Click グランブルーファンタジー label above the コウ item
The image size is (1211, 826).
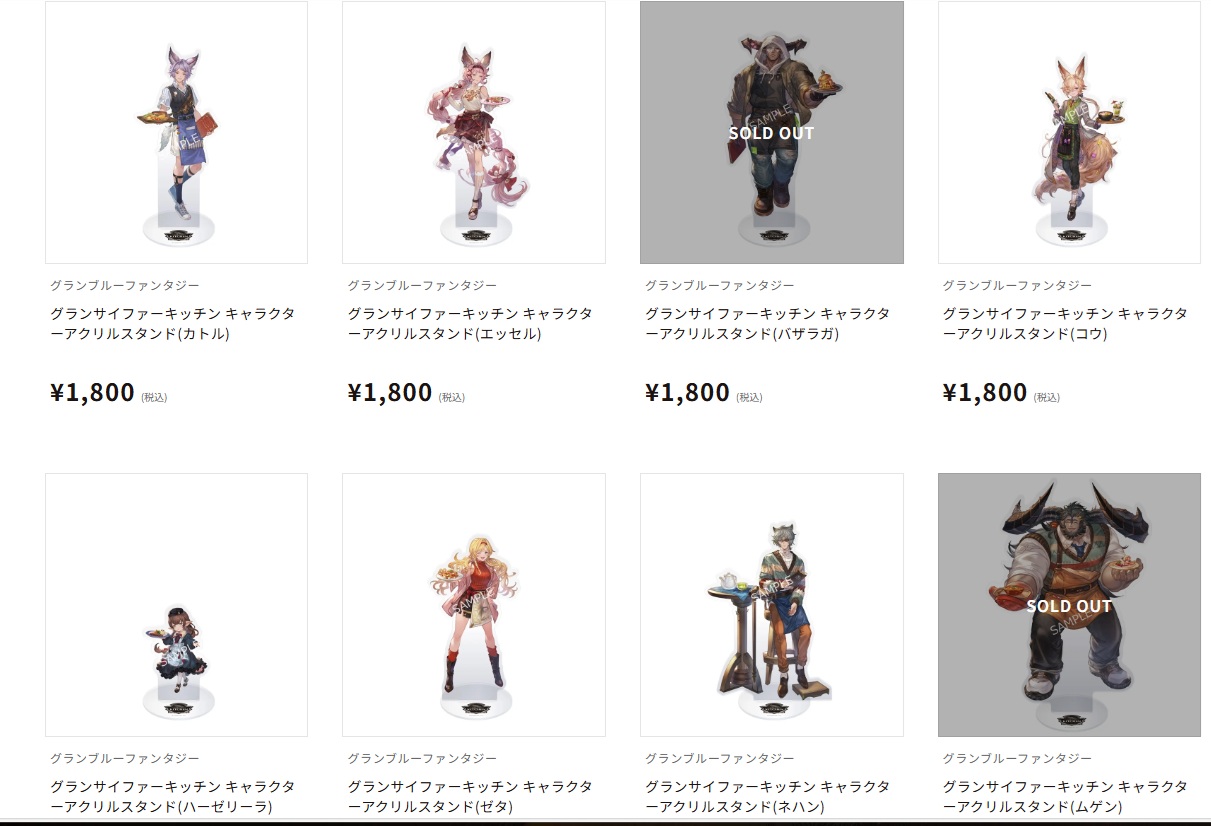1017,286
